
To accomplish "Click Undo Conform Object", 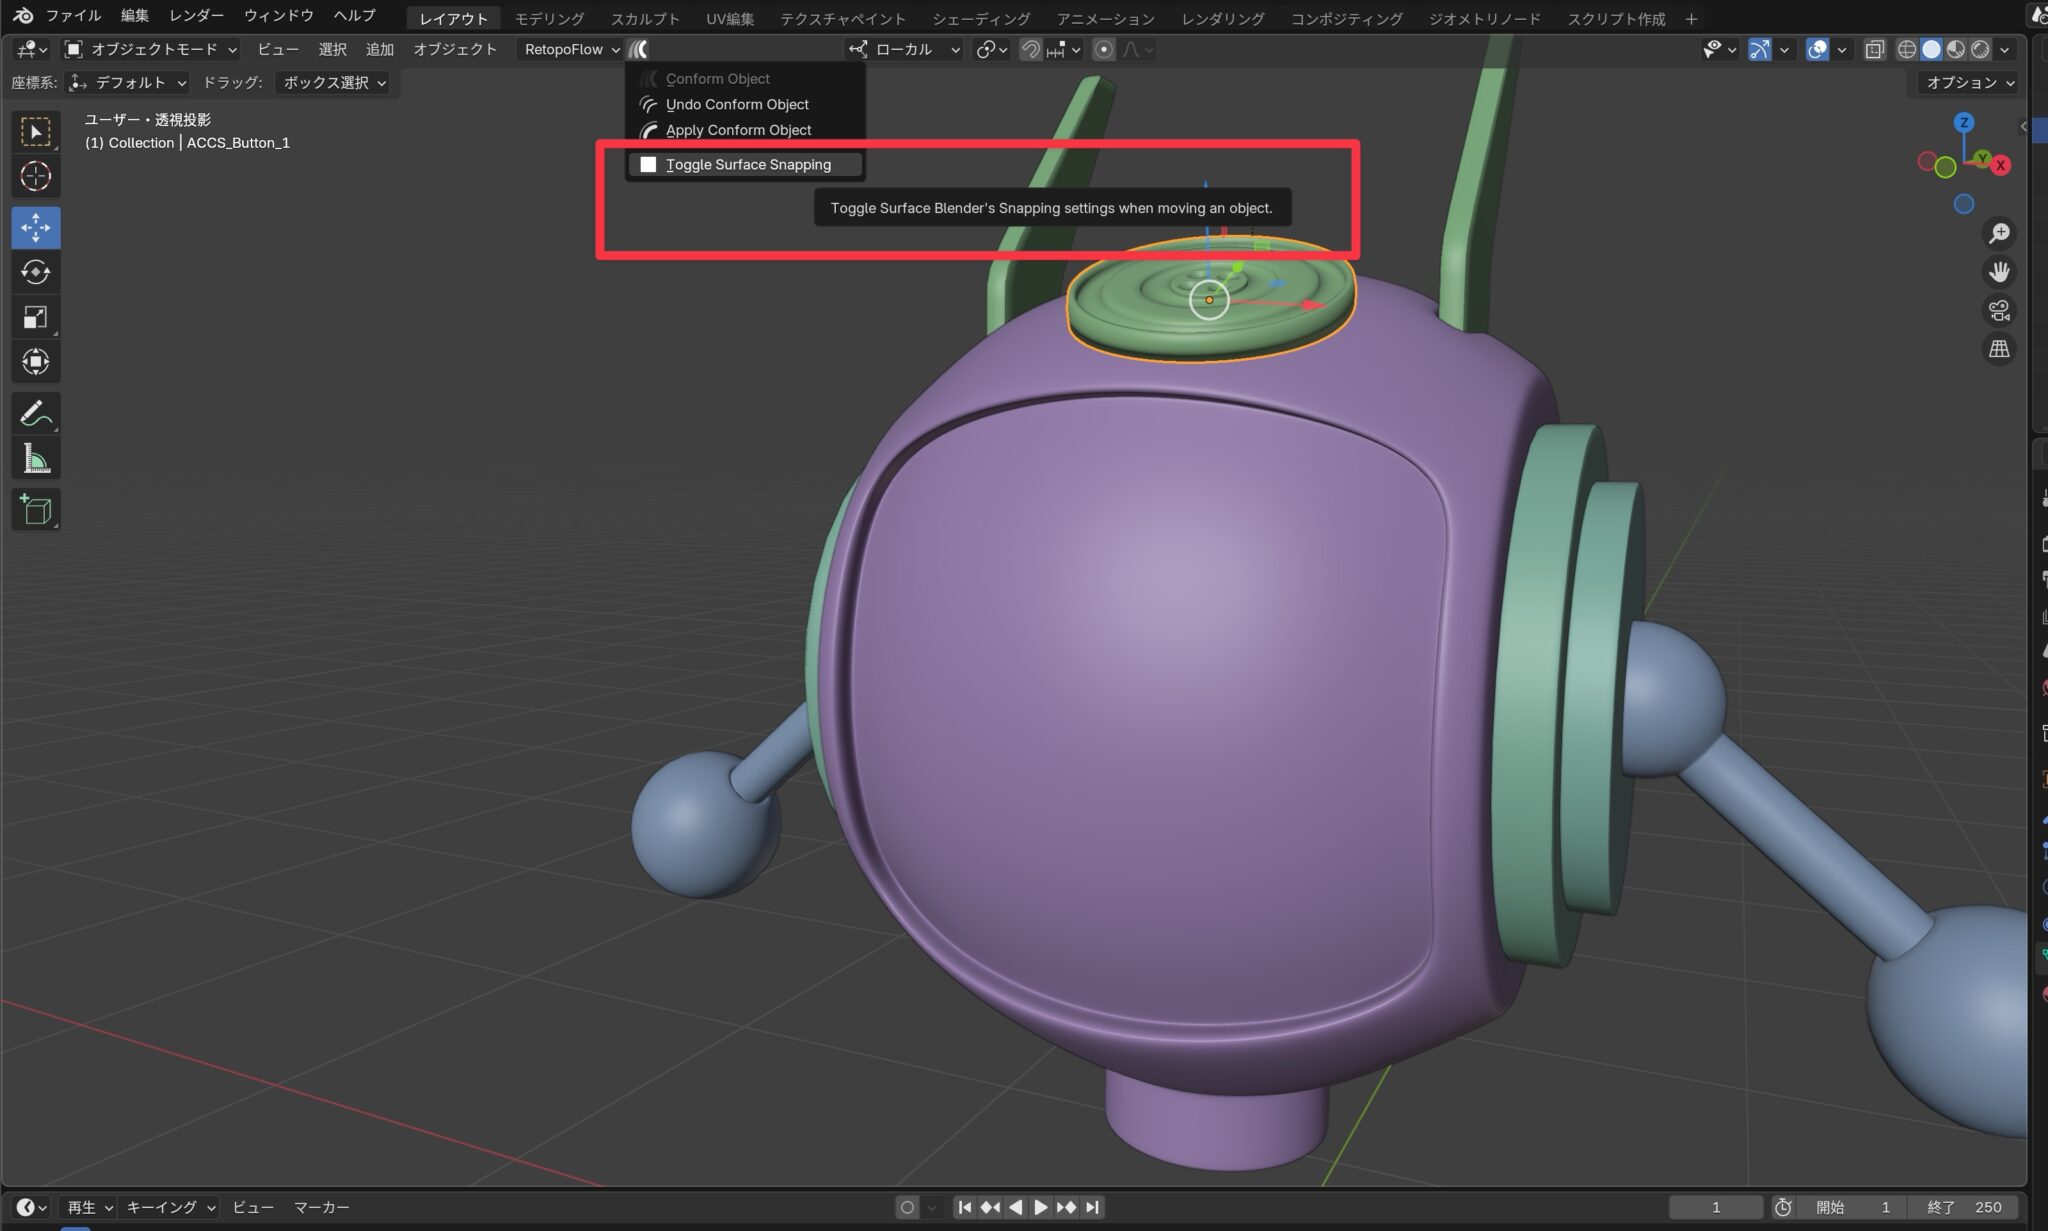I will tap(737, 104).
